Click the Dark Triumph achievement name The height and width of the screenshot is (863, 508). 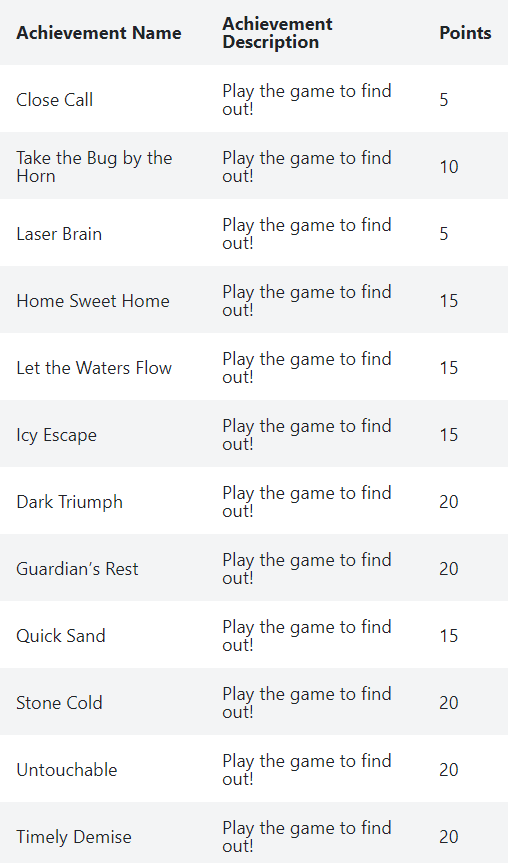coord(69,502)
